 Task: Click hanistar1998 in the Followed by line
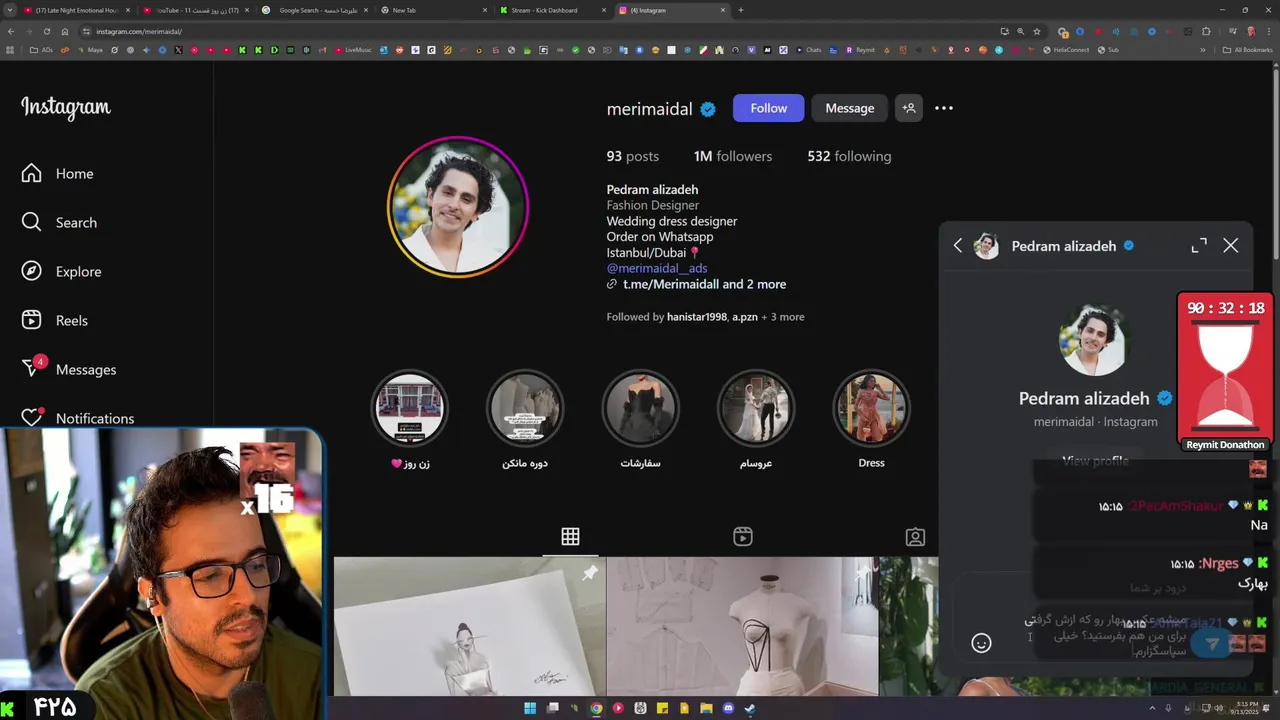[x=696, y=317]
